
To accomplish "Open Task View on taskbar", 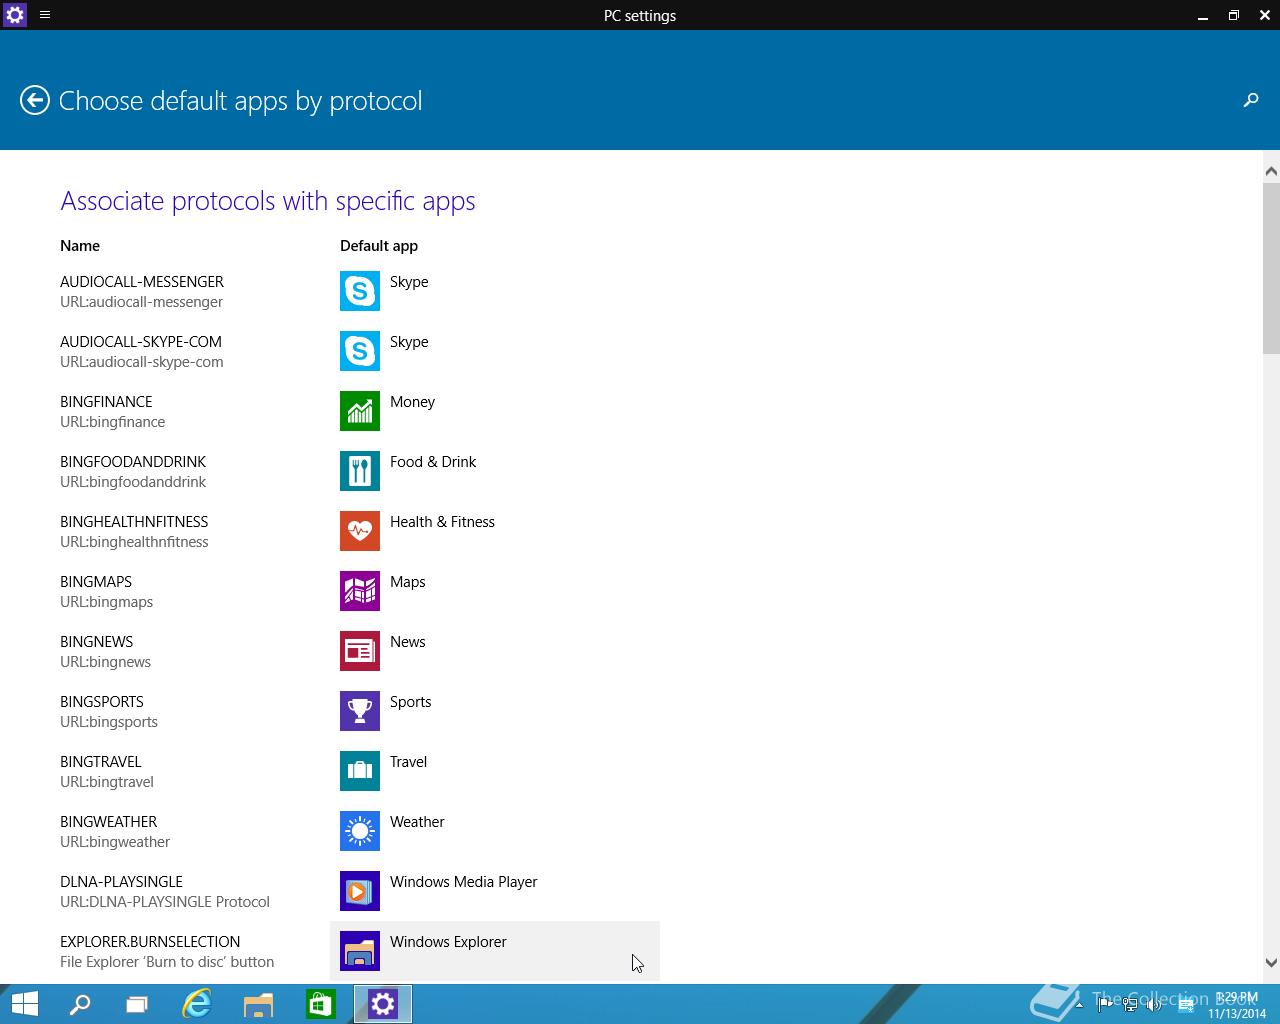I will [137, 1004].
